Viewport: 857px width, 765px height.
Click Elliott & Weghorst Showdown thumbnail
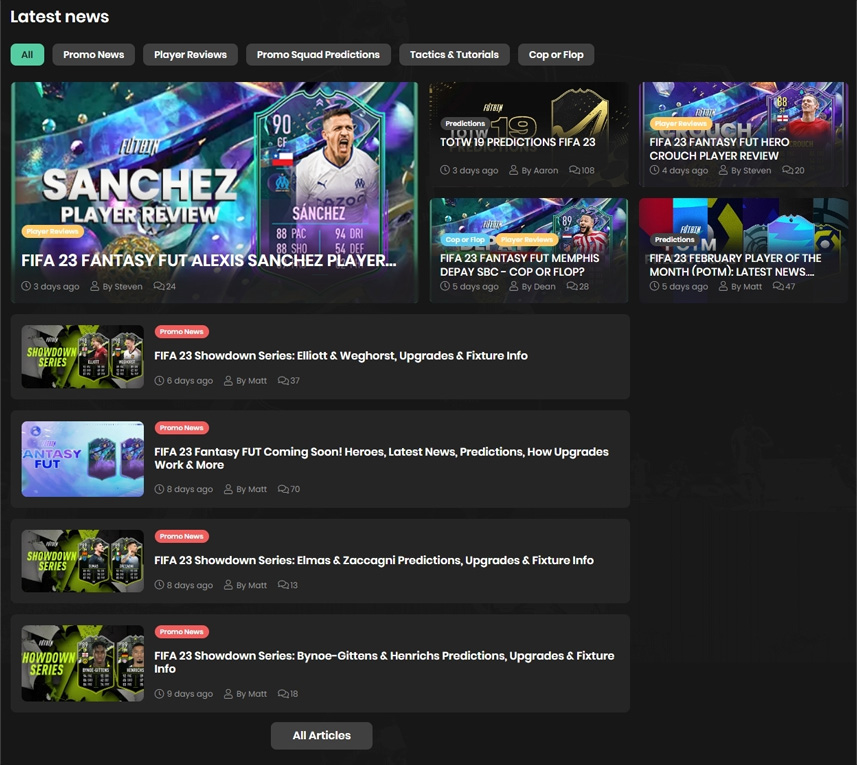click(83, 357)
